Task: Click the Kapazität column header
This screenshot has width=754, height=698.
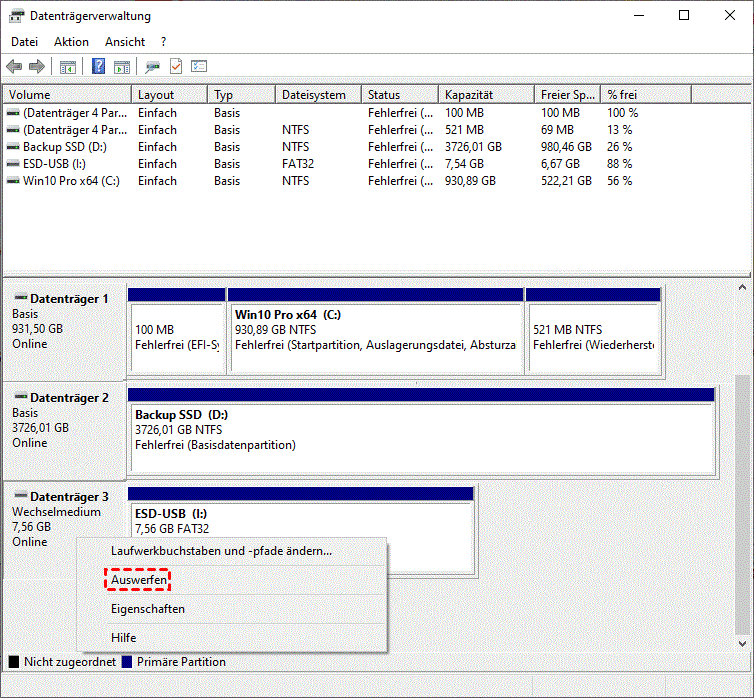Action: (470, 95)
